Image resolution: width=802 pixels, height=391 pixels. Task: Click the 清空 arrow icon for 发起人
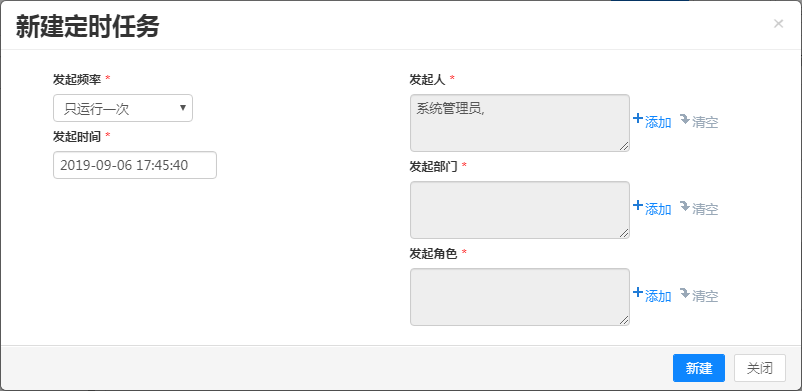click(x=684, y=120)
